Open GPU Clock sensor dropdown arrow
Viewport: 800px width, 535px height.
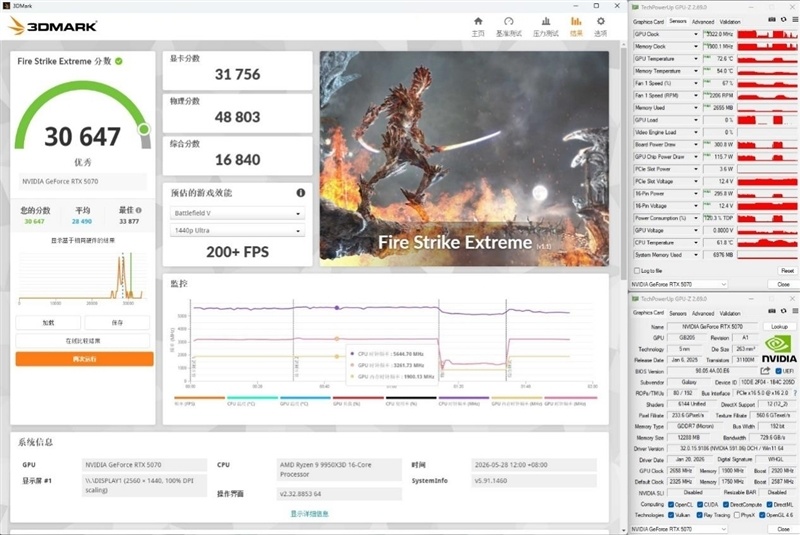pyautogui.click(x=695, y=34)
